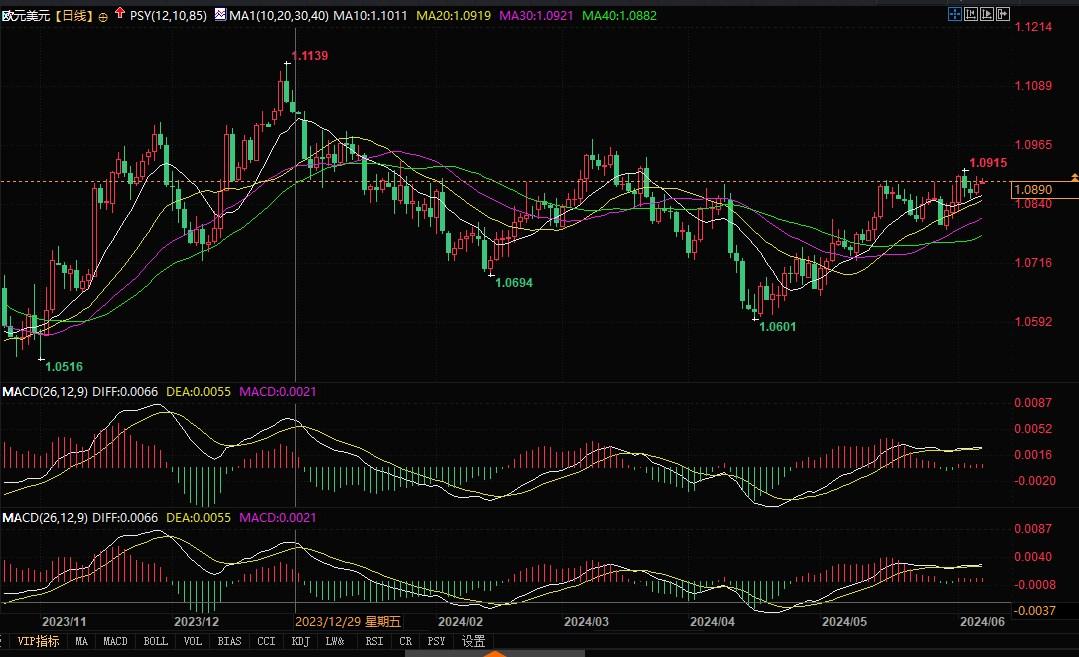Open the VIP指标 tab
The height and width of the screenshot is (657, 1079).
coord(38,641)
